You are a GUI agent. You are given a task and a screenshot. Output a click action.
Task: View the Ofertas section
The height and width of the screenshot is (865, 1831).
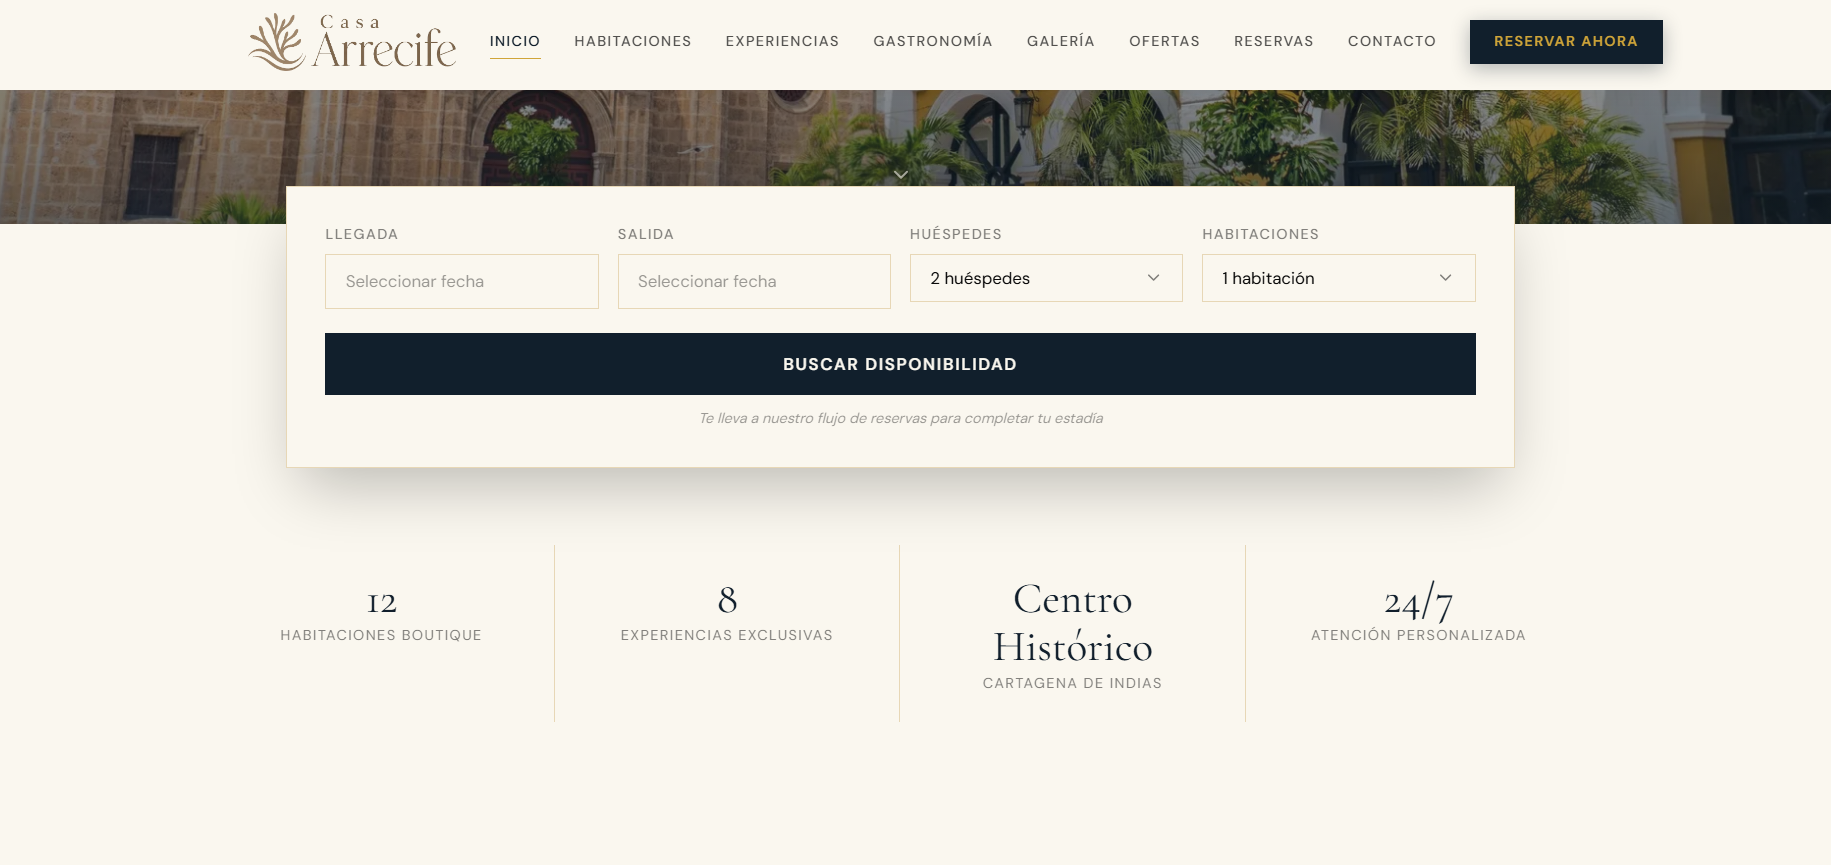click(x=1164, y=41)
